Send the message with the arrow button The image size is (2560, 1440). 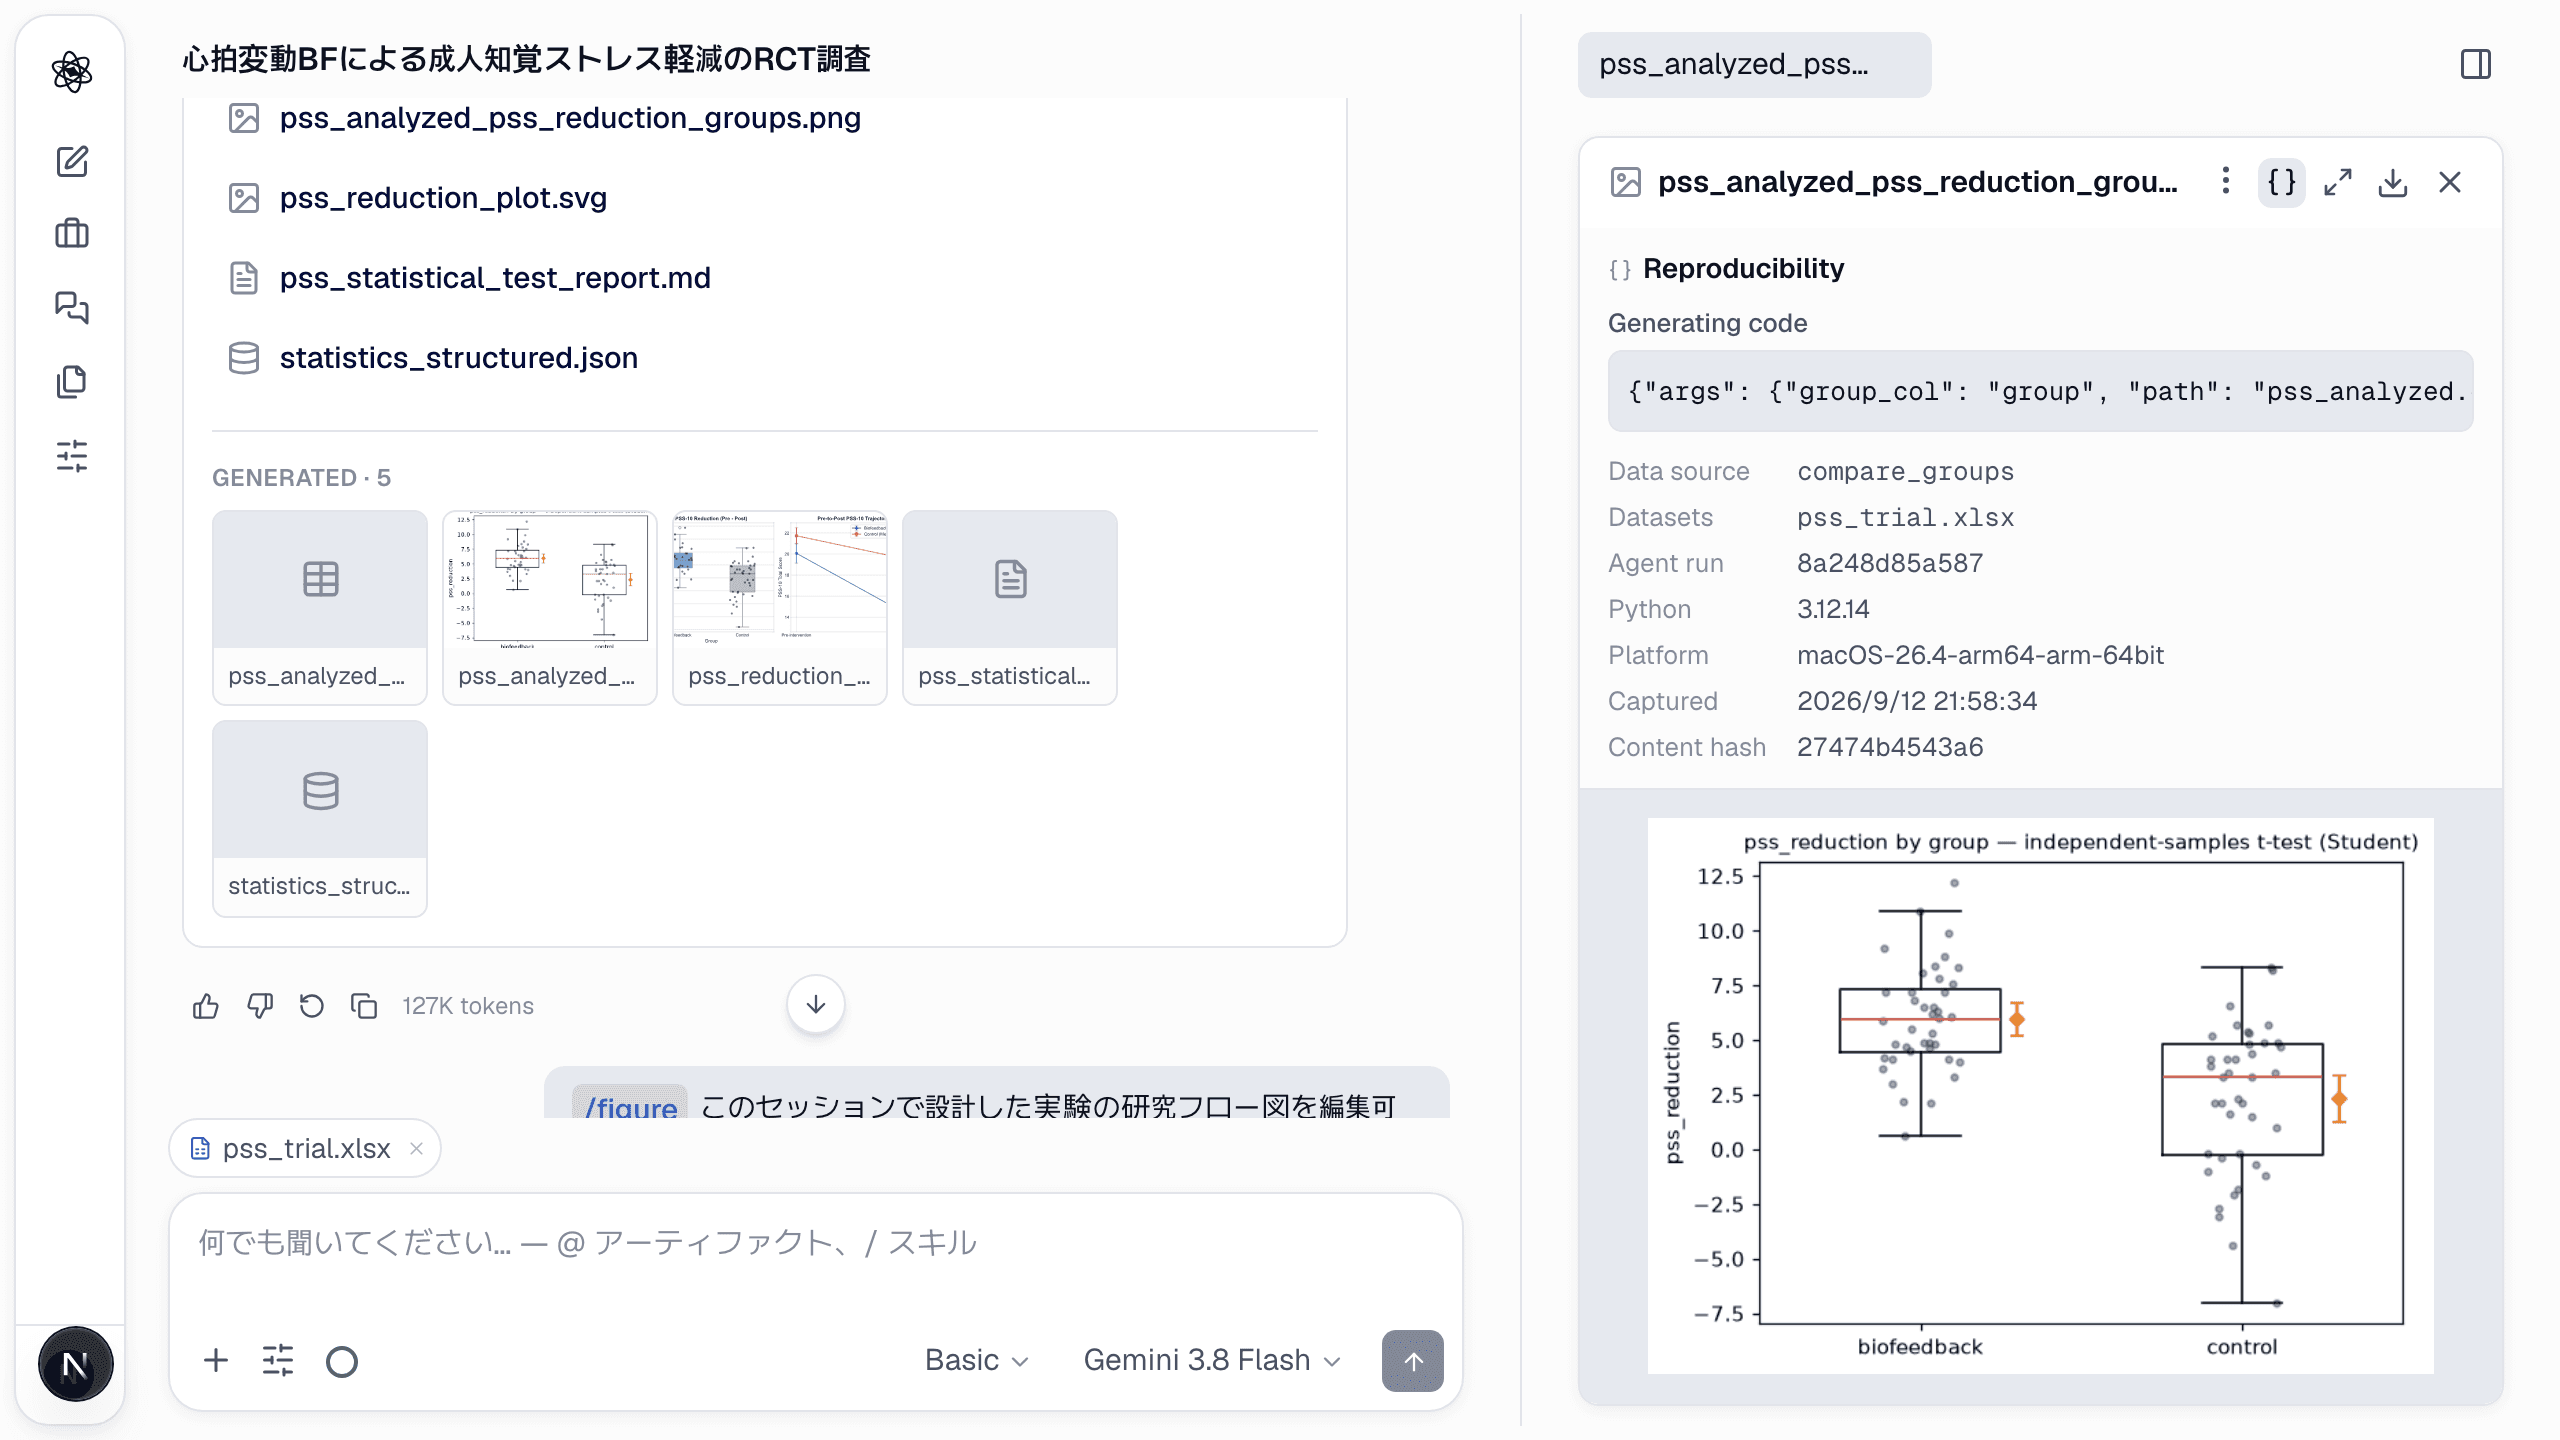point(1412,1360)
